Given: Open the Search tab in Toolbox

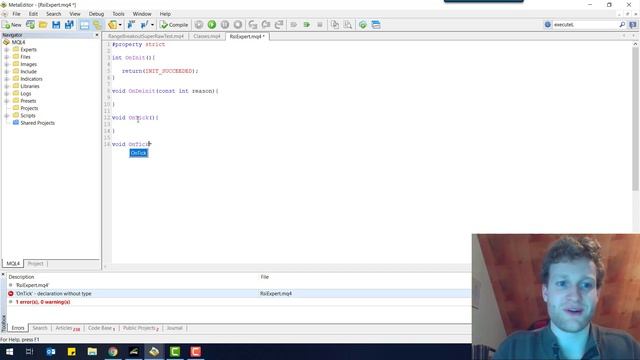Looking at the screenshot, I should 40,328.
